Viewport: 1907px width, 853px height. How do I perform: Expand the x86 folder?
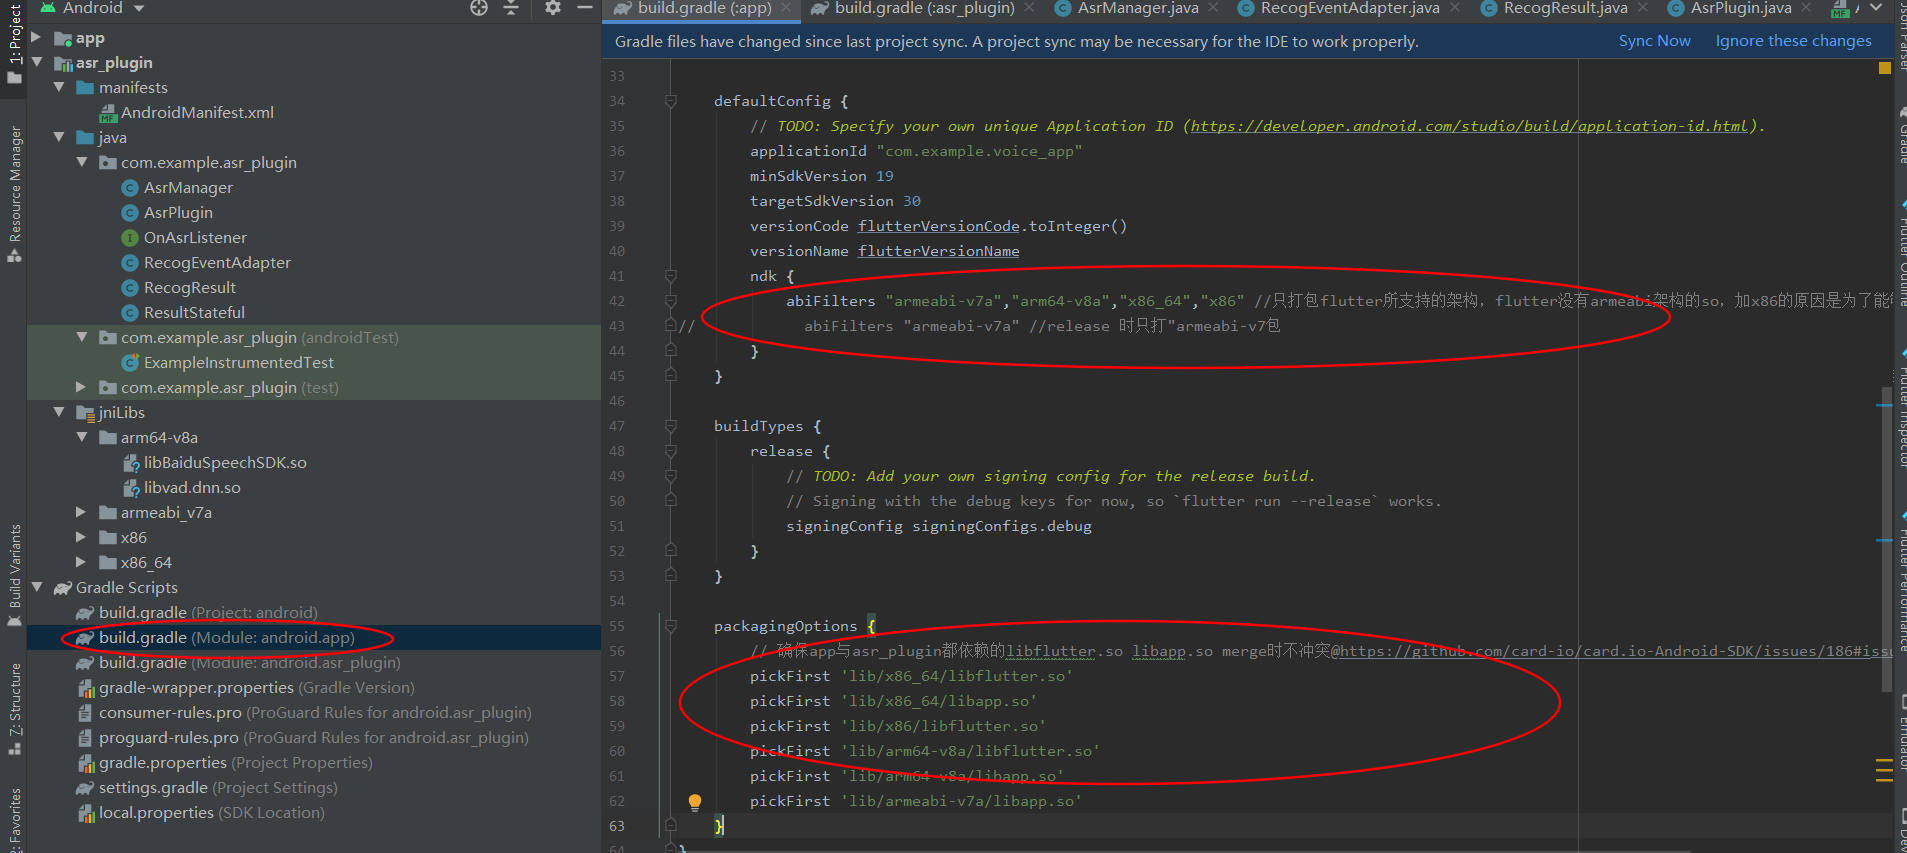click(x=82, y=537)
